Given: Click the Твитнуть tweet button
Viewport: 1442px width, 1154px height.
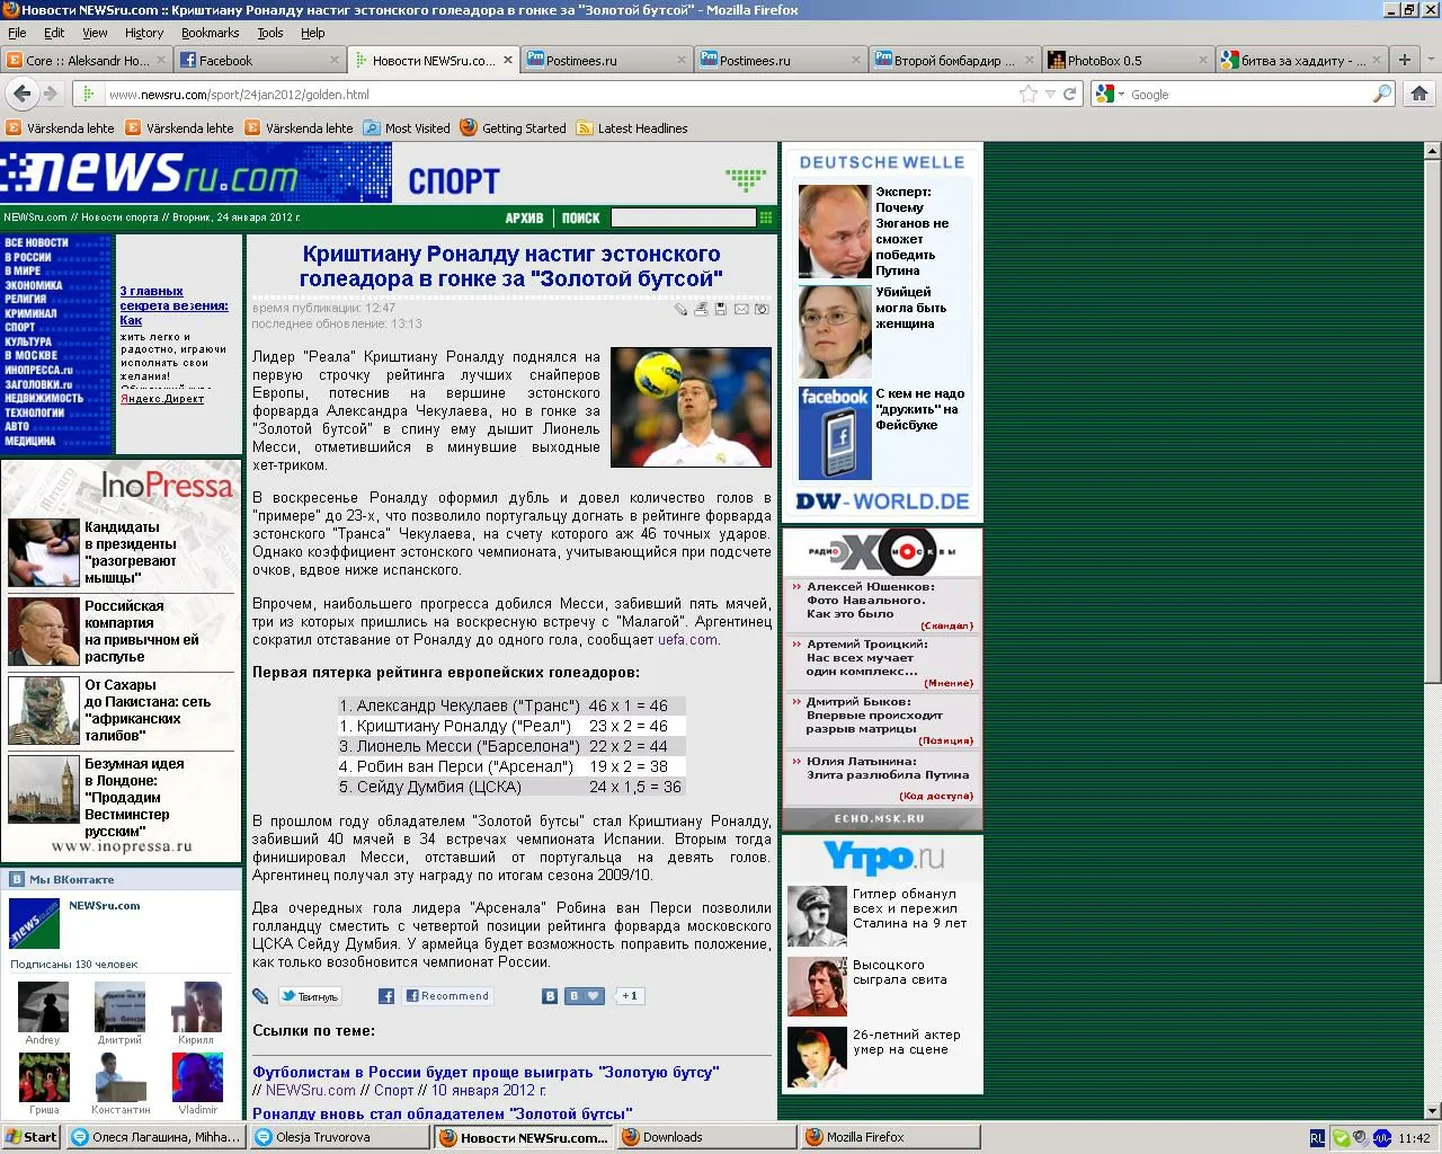Looking at the screenshot, I should 310,996.
